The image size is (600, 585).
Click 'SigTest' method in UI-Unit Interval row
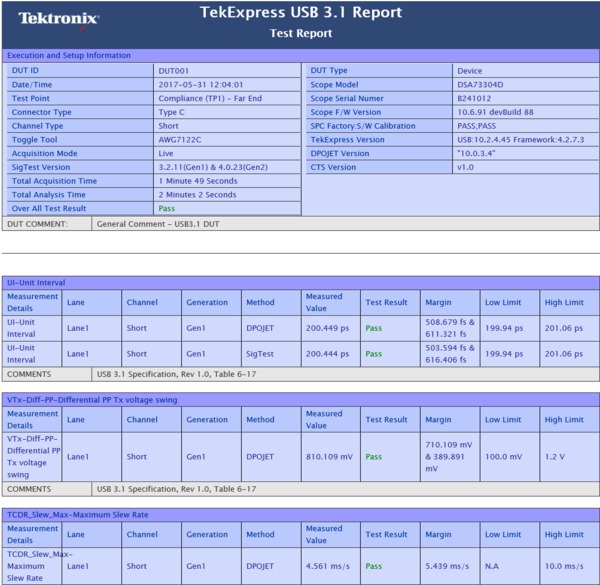coord(260,354)
